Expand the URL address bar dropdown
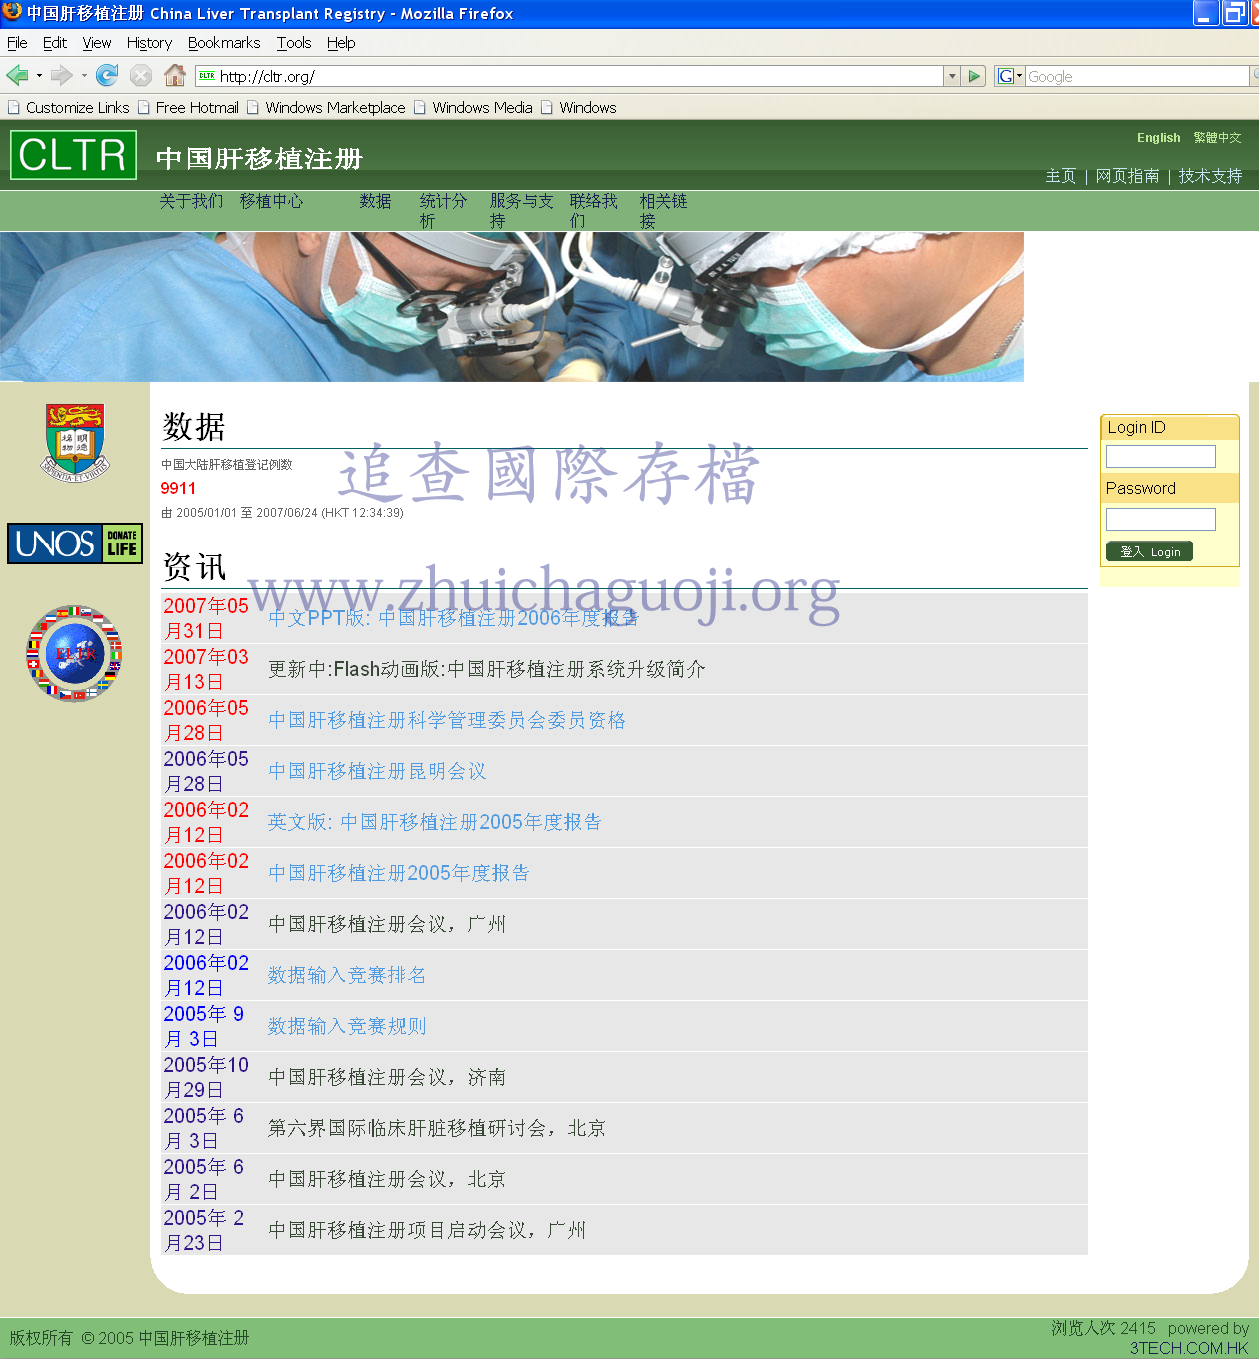 952,76
